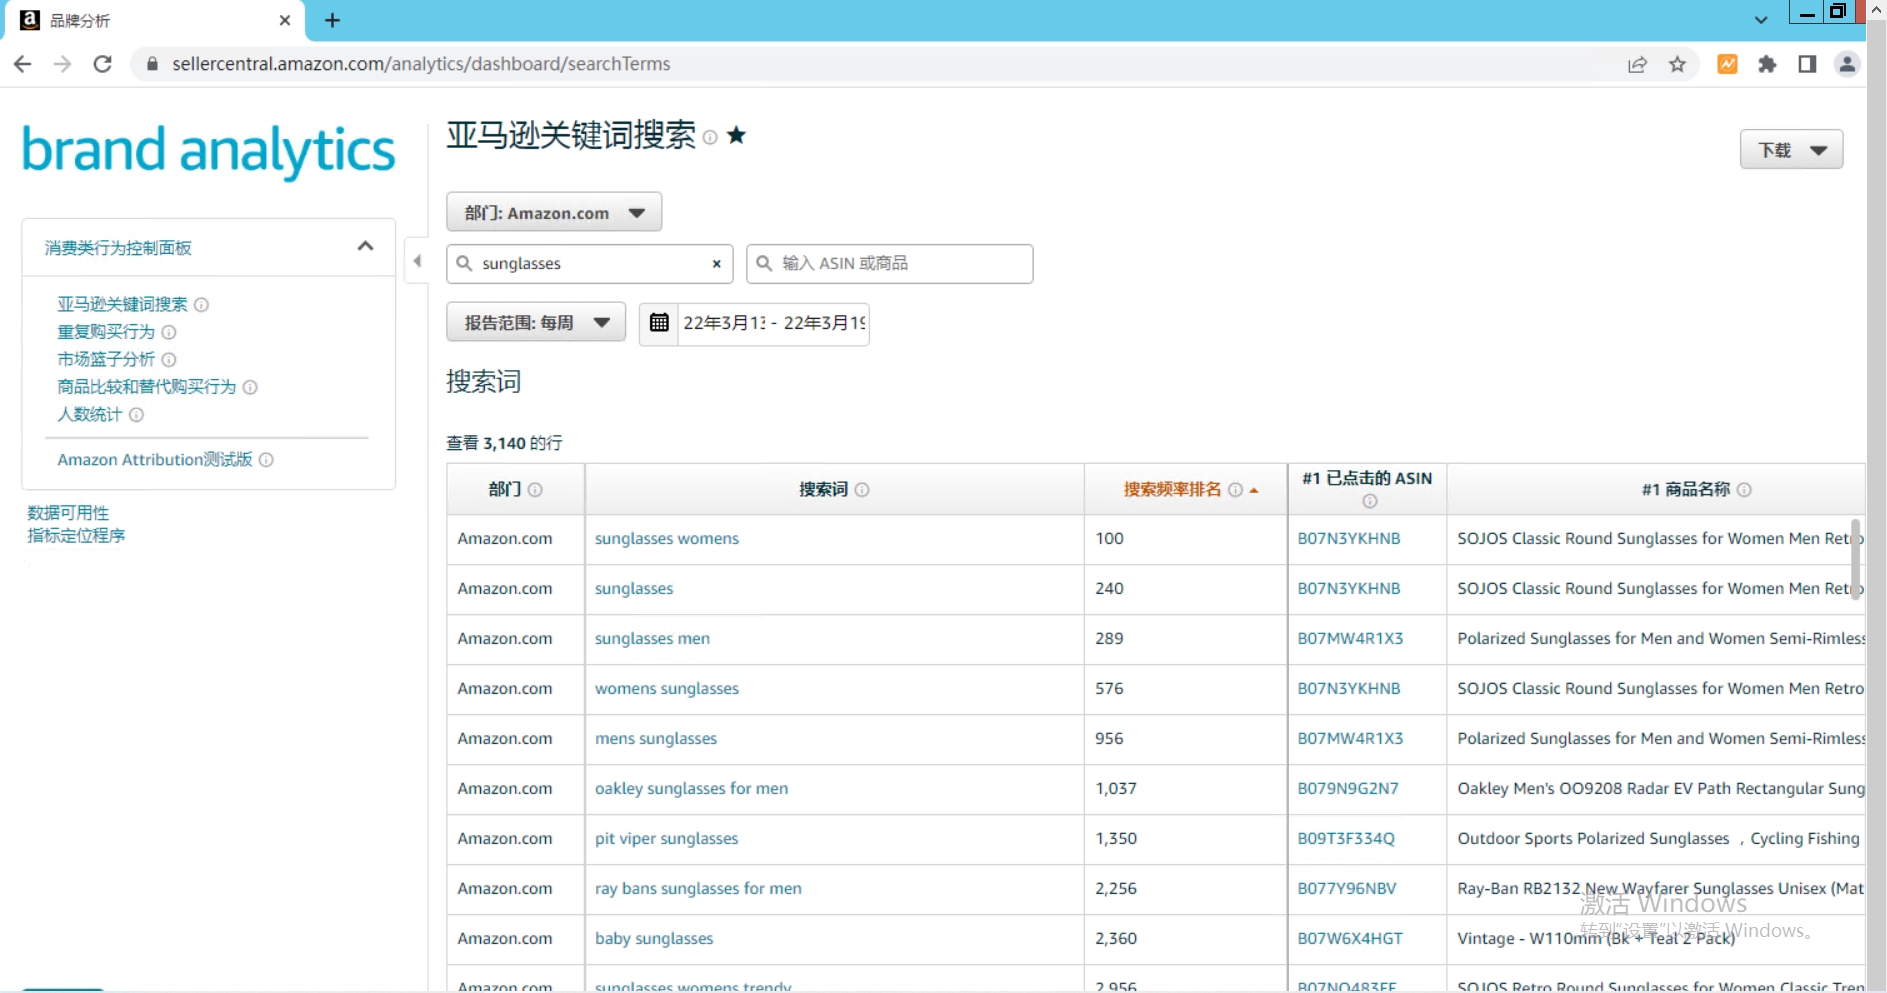Open the 下载 download dropdown
Viewport: 1887px width, 993px height.
coord(1791,150)
